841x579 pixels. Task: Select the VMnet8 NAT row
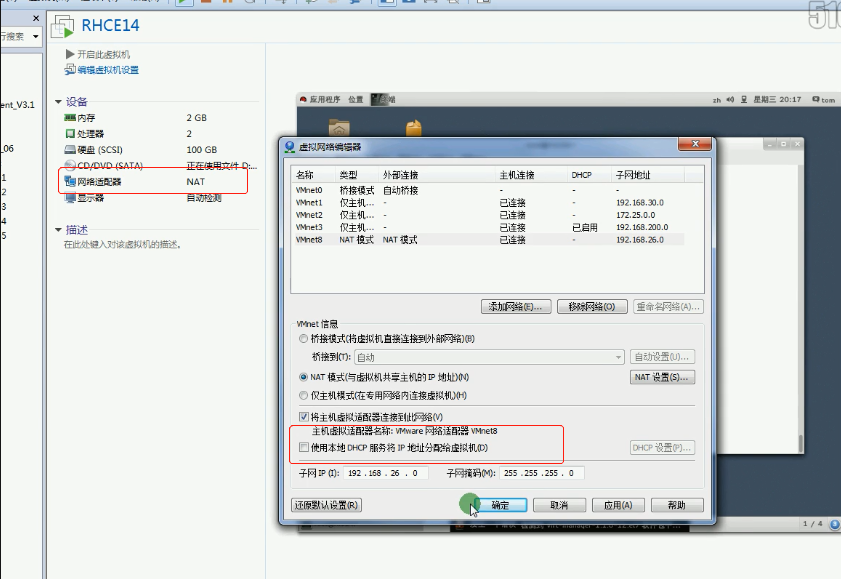click(x=489, y=240)
